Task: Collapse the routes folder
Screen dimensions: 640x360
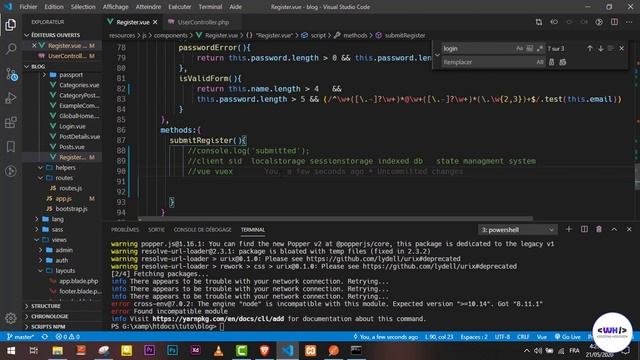Action: tap(64, 178)
